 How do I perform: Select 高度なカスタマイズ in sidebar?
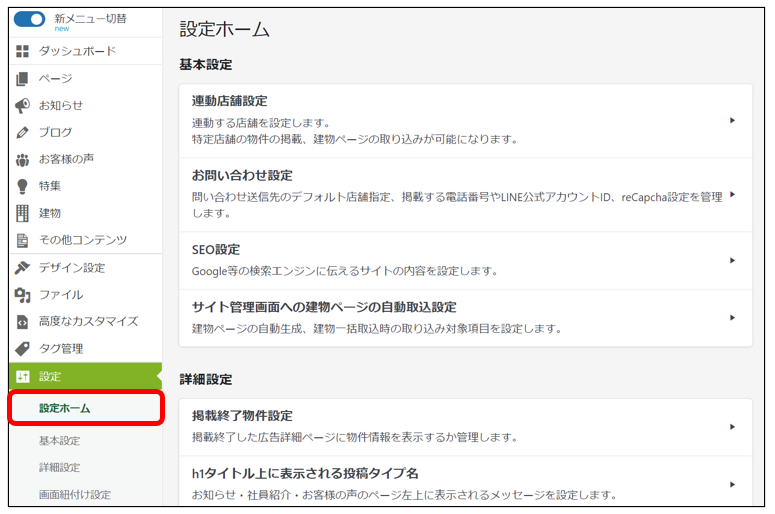88,322
